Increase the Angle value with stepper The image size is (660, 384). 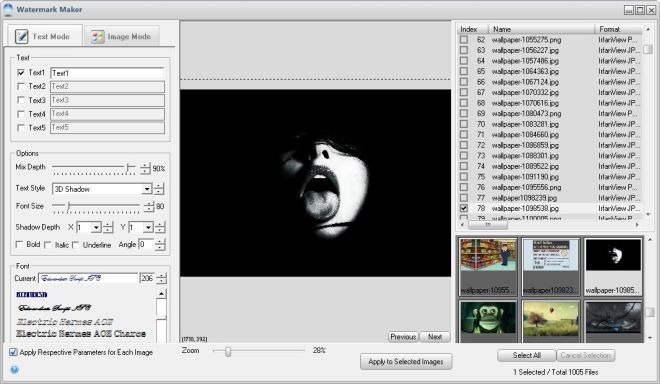[160, 242]
